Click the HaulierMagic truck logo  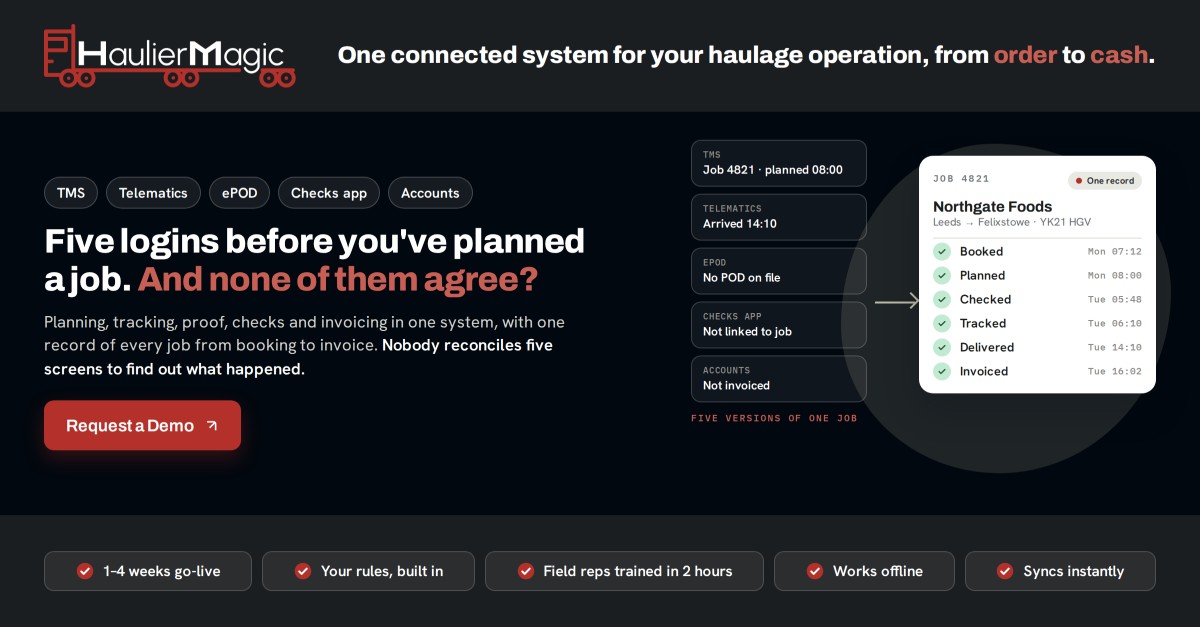[x=170, y=56]
